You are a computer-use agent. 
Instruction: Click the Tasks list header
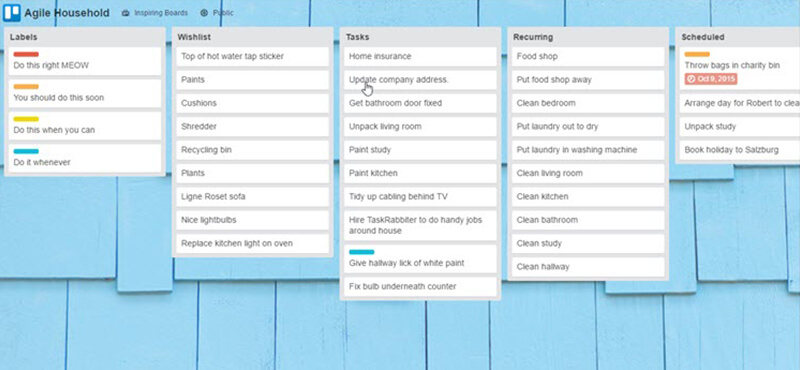coord(358,37)
